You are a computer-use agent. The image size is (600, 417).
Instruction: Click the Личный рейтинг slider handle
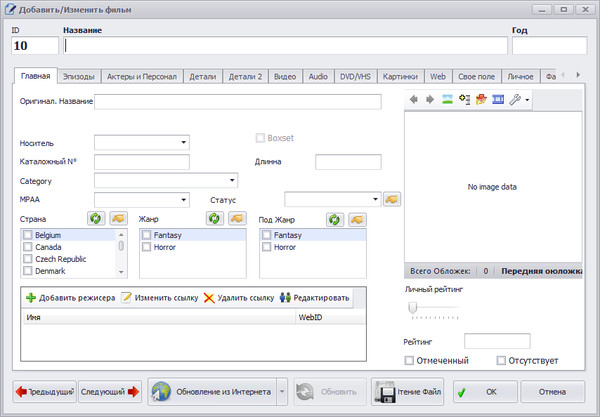point(410,306)
